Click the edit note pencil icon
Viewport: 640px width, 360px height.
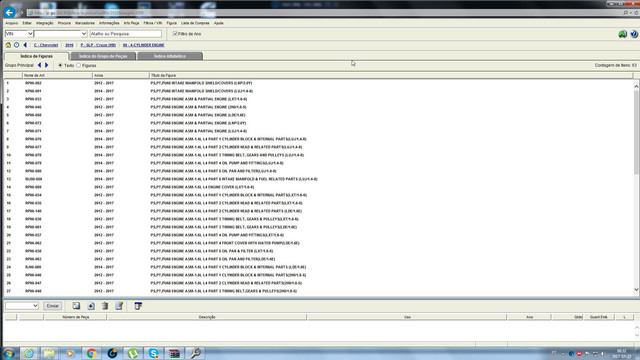point(119,306)
